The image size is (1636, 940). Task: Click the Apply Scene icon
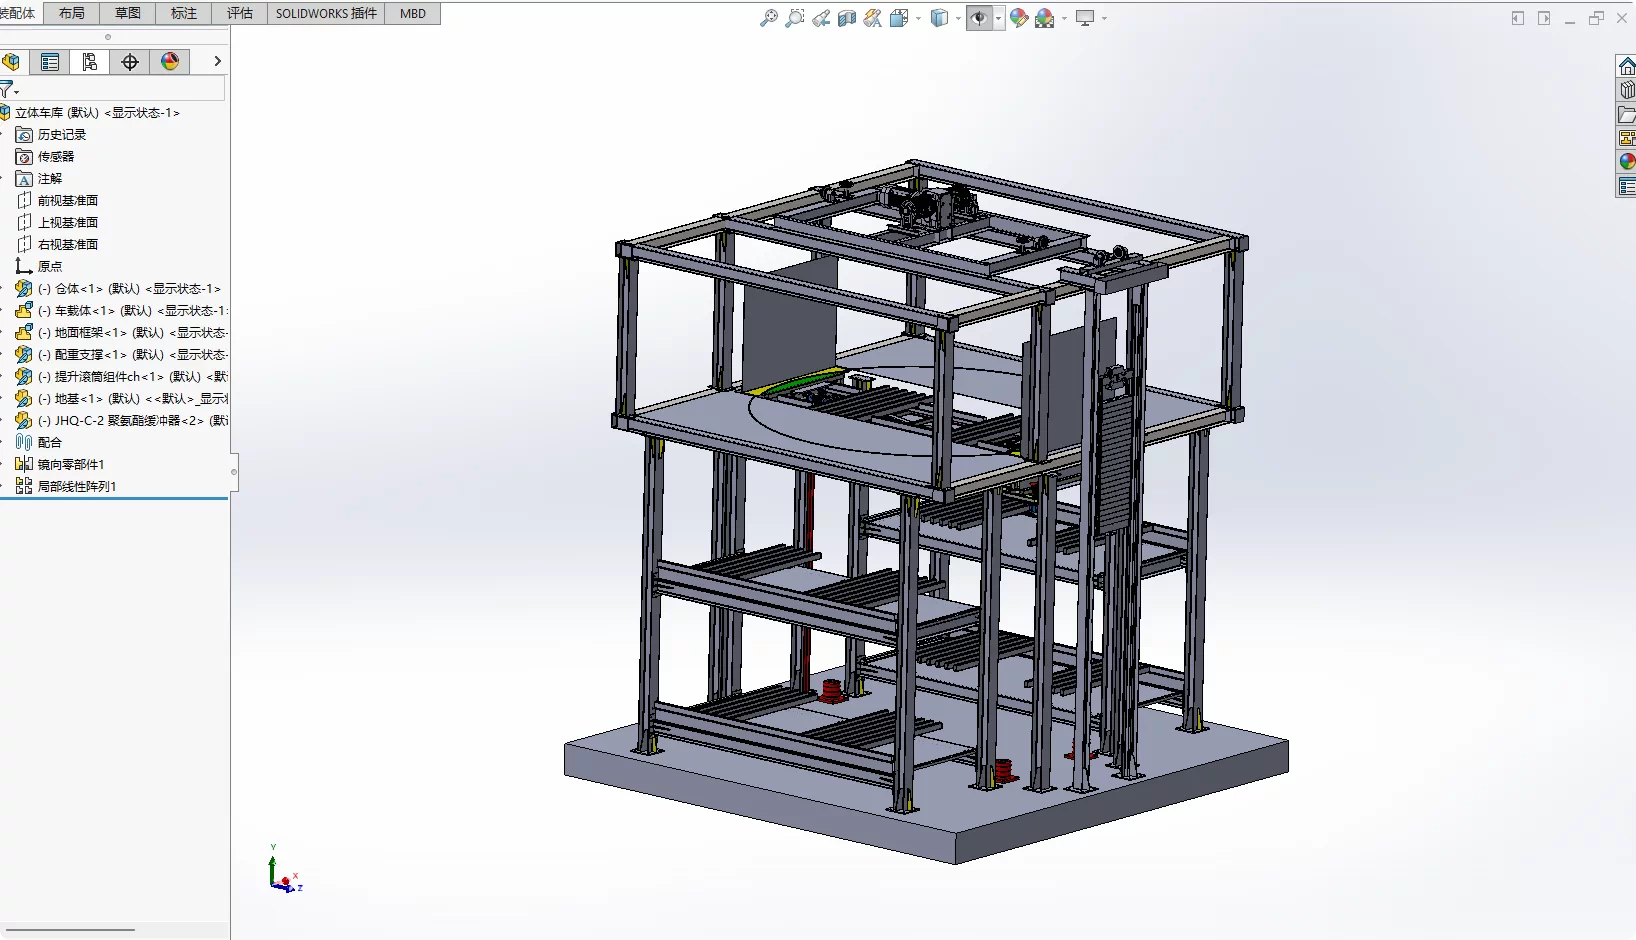click(1045, 18)
